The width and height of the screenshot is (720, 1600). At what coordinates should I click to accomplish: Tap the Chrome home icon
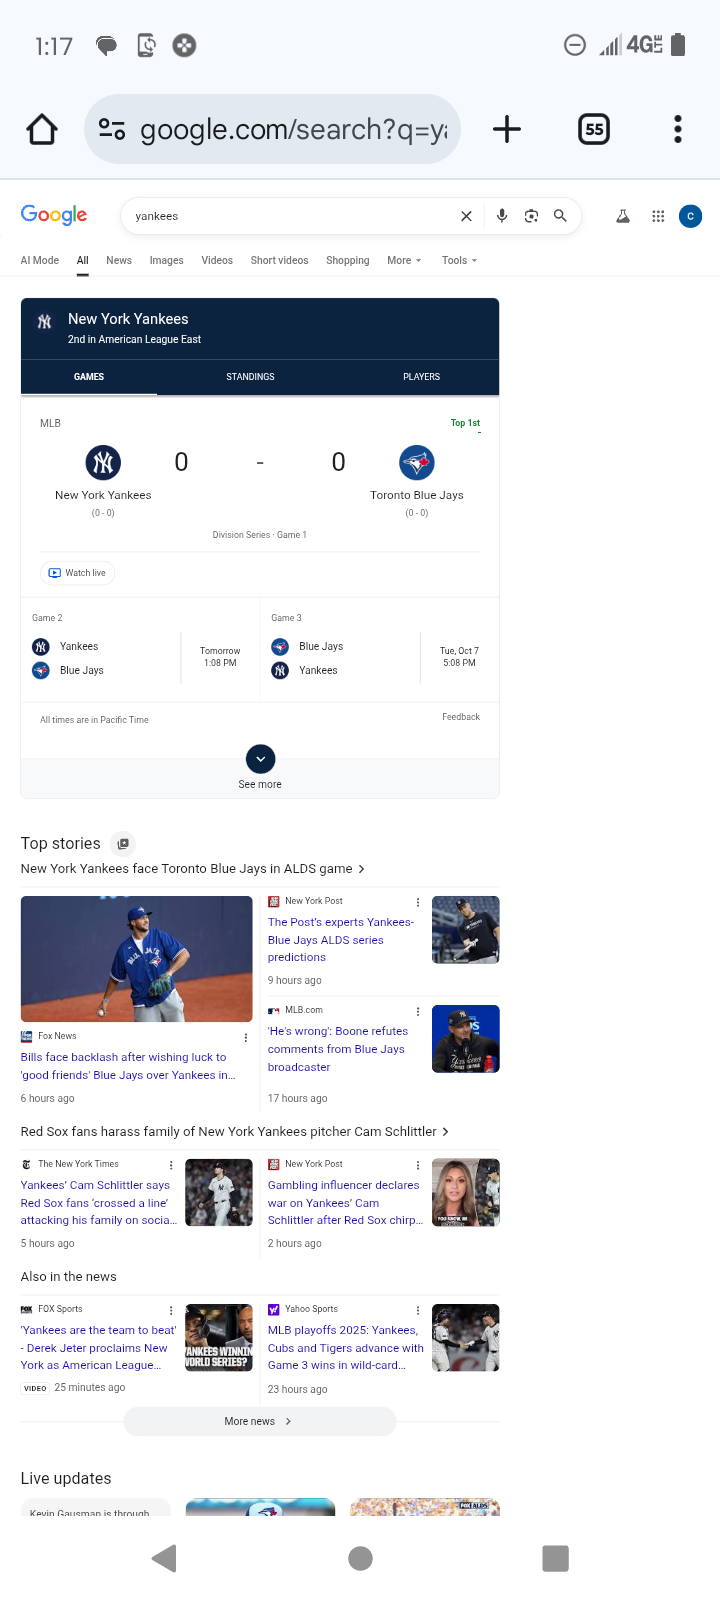(x=42, y=129)
